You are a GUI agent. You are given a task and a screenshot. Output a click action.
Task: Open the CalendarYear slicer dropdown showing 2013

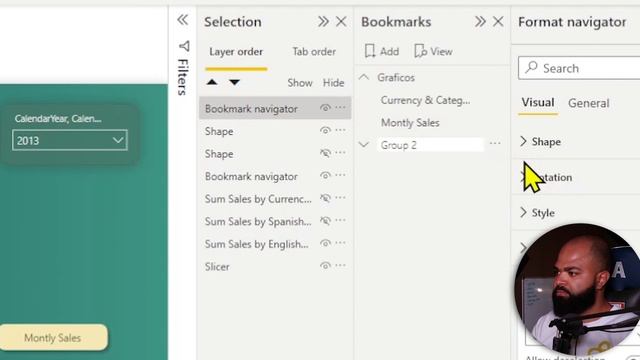[70, 140]
